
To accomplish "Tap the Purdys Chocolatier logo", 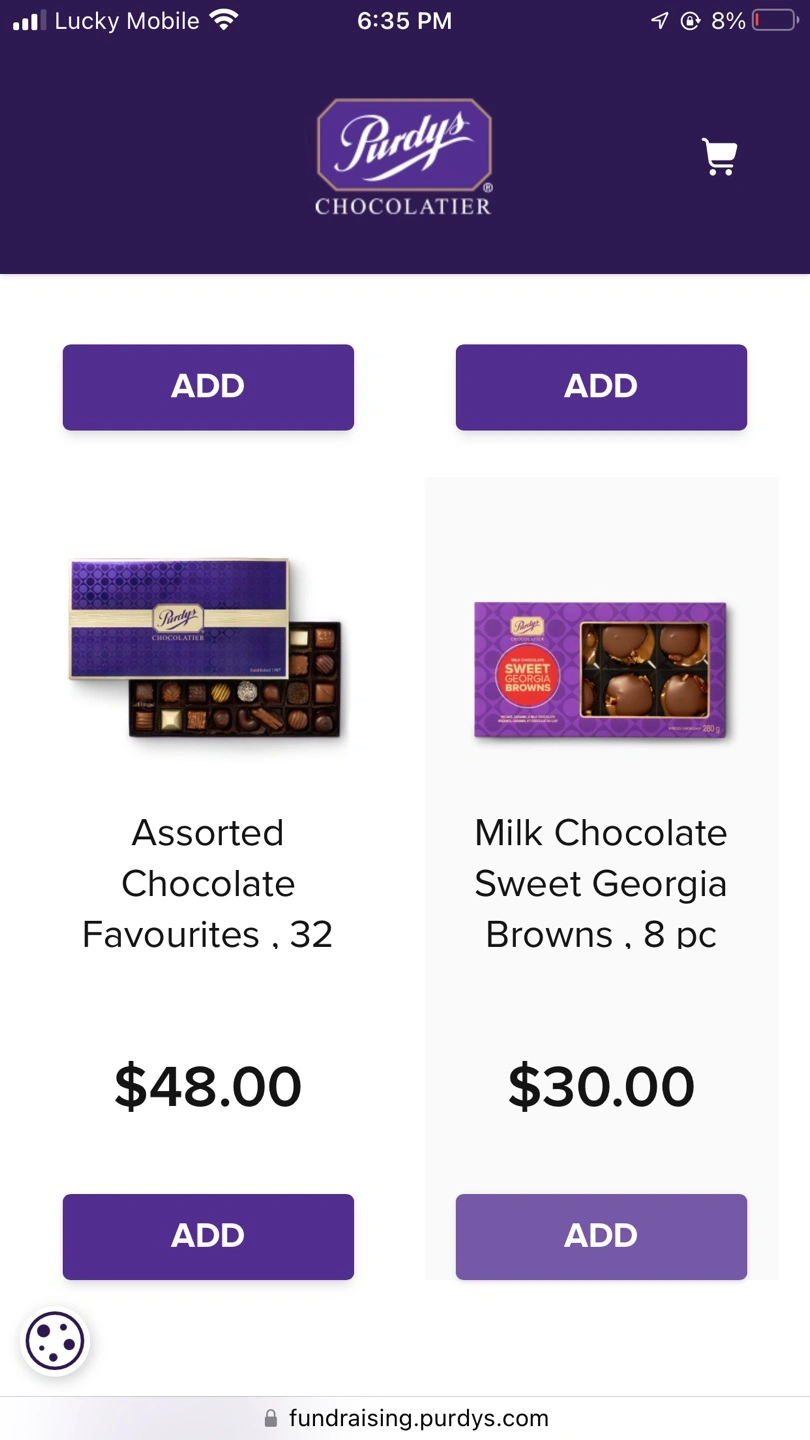I will 404,157.
